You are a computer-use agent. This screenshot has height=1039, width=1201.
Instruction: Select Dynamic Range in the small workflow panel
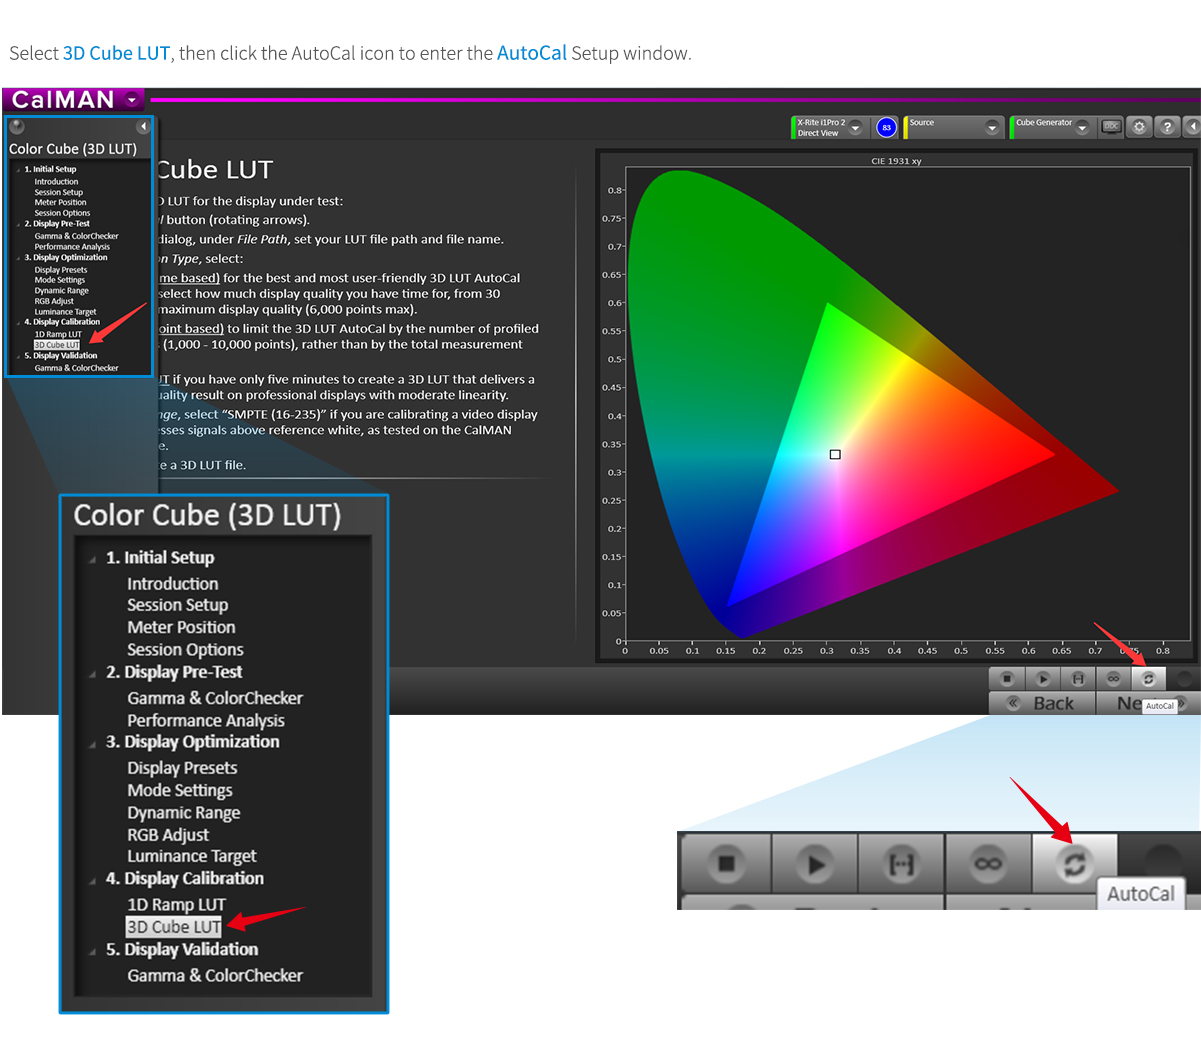[x=61, y=290]
